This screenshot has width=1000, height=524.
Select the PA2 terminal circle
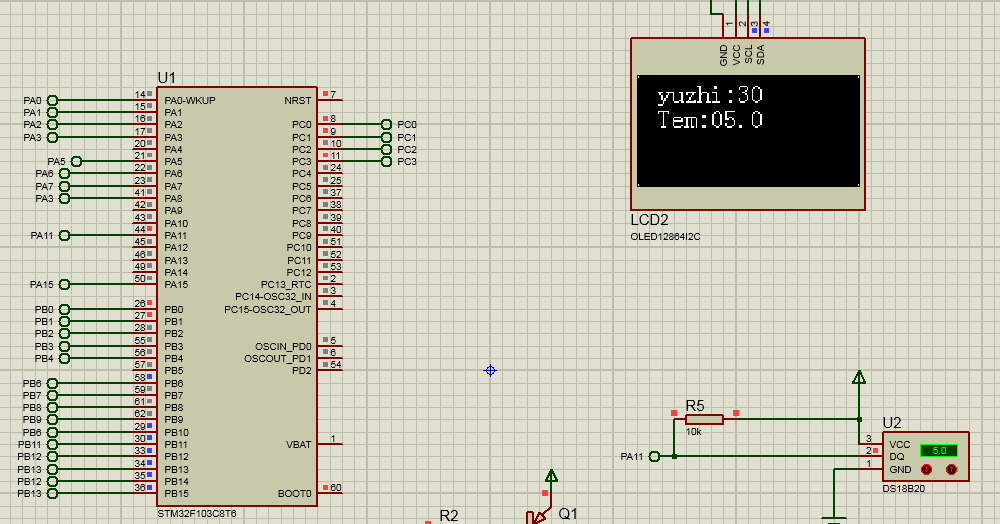coord(52,125)
